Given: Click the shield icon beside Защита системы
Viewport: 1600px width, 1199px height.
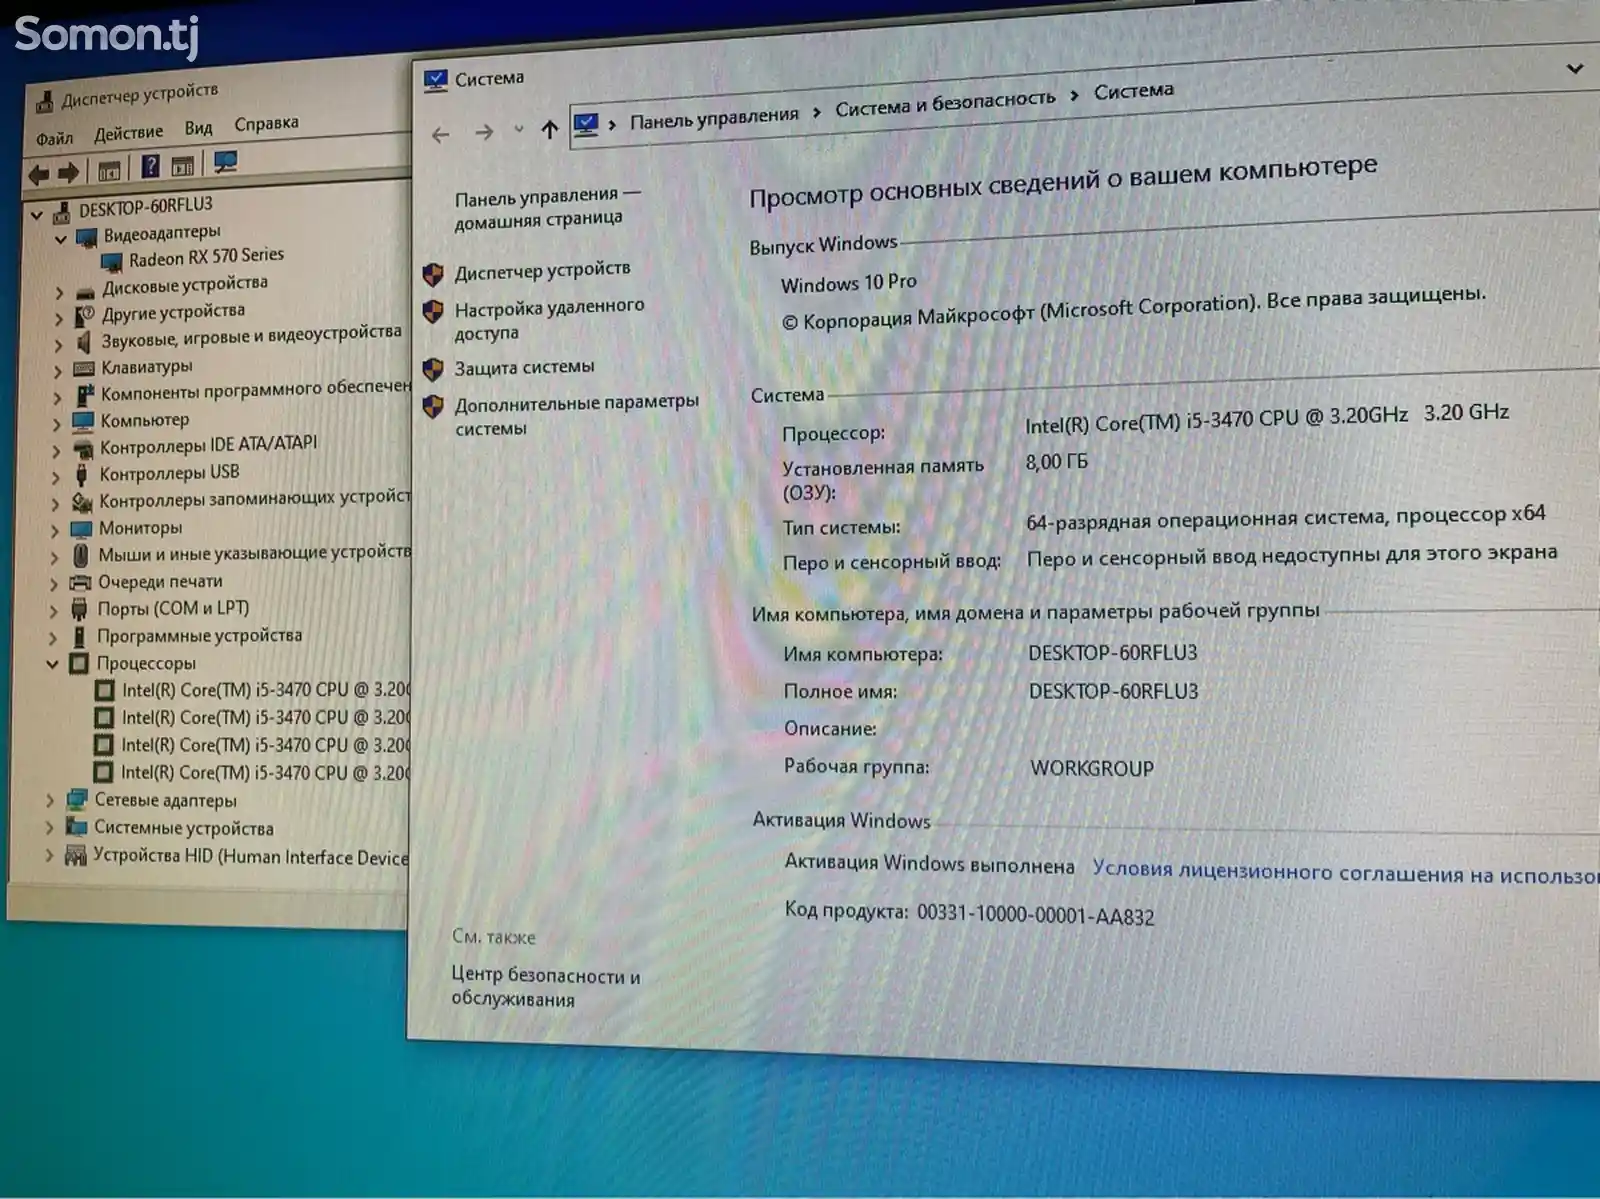Looking at the screenshot, I should click(433, 370).
